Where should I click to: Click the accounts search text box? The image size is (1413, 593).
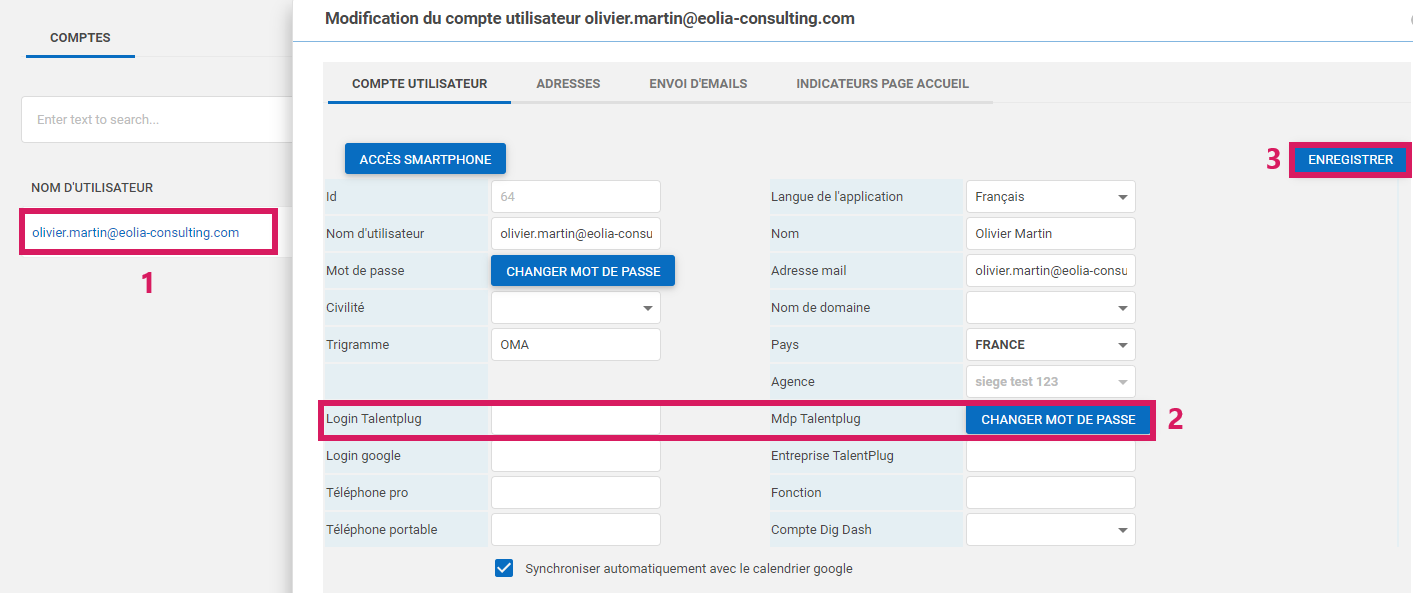pyautogui.click(x=156, y=120)
